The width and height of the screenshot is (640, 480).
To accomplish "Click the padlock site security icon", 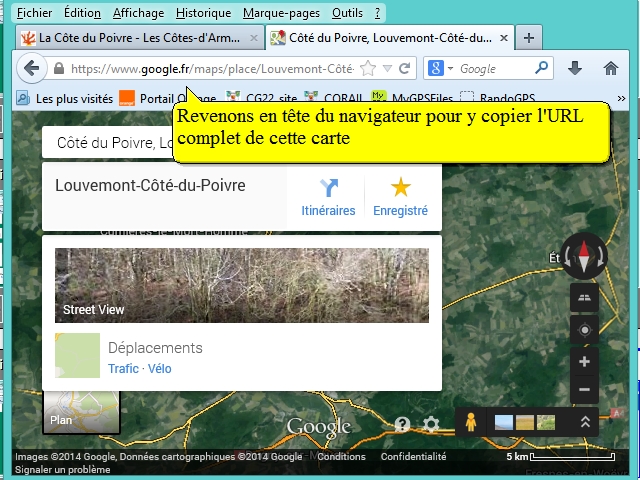I will pyautogui.click(x=59, y=68).
